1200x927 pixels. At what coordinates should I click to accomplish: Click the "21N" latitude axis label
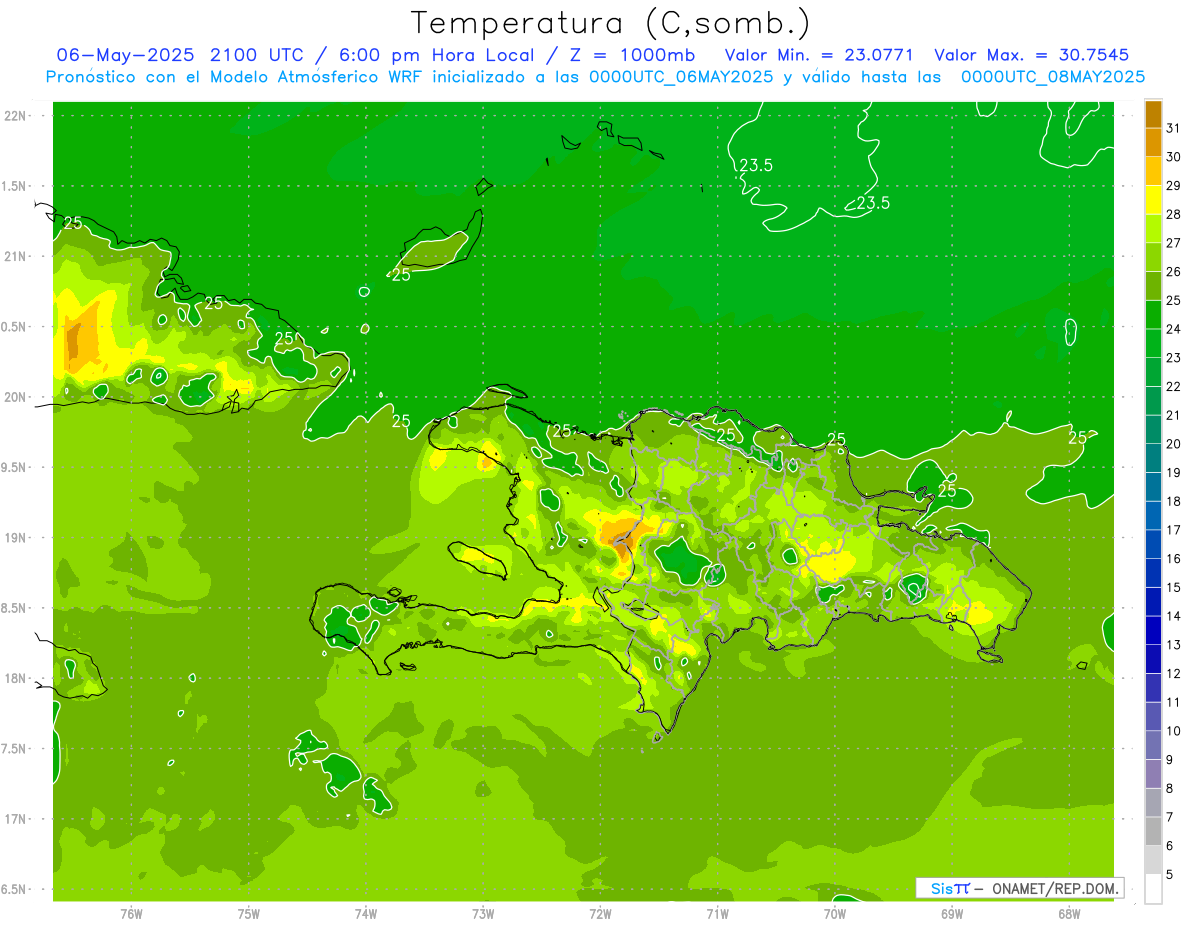[x=16, y=257]
